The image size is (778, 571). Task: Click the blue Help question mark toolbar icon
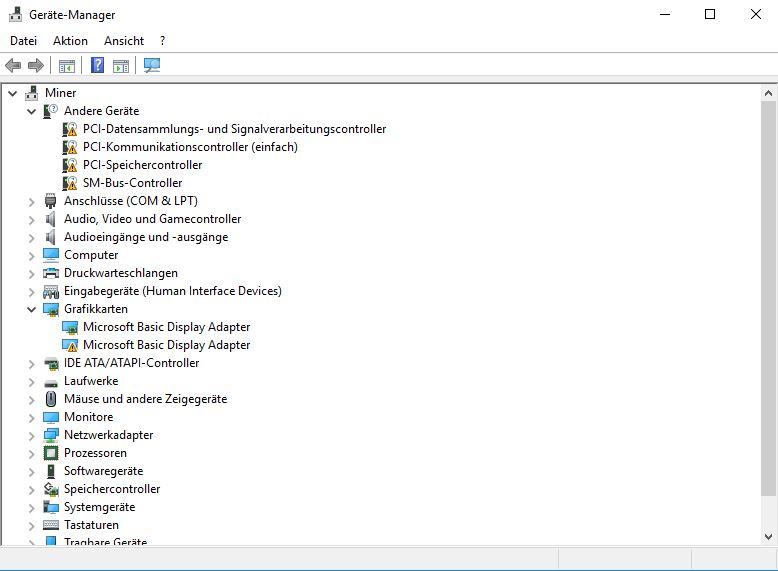click(x=97, y=65)
